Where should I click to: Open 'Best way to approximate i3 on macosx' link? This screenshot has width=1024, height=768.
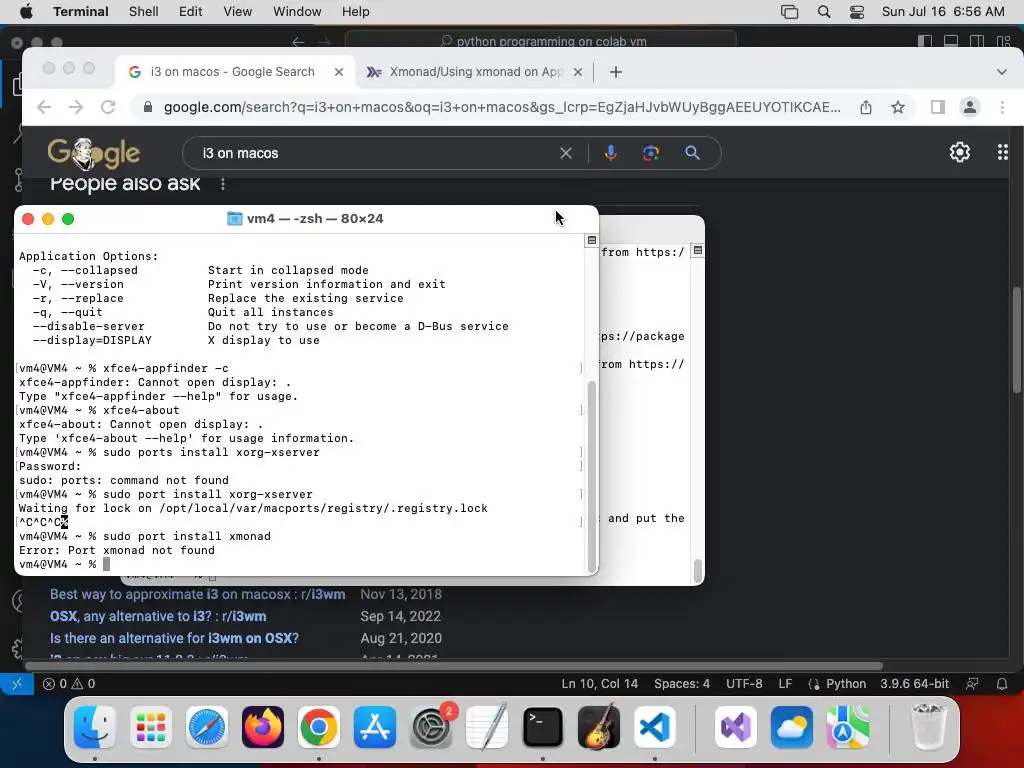pyautogui.click(x=197, y=594)
